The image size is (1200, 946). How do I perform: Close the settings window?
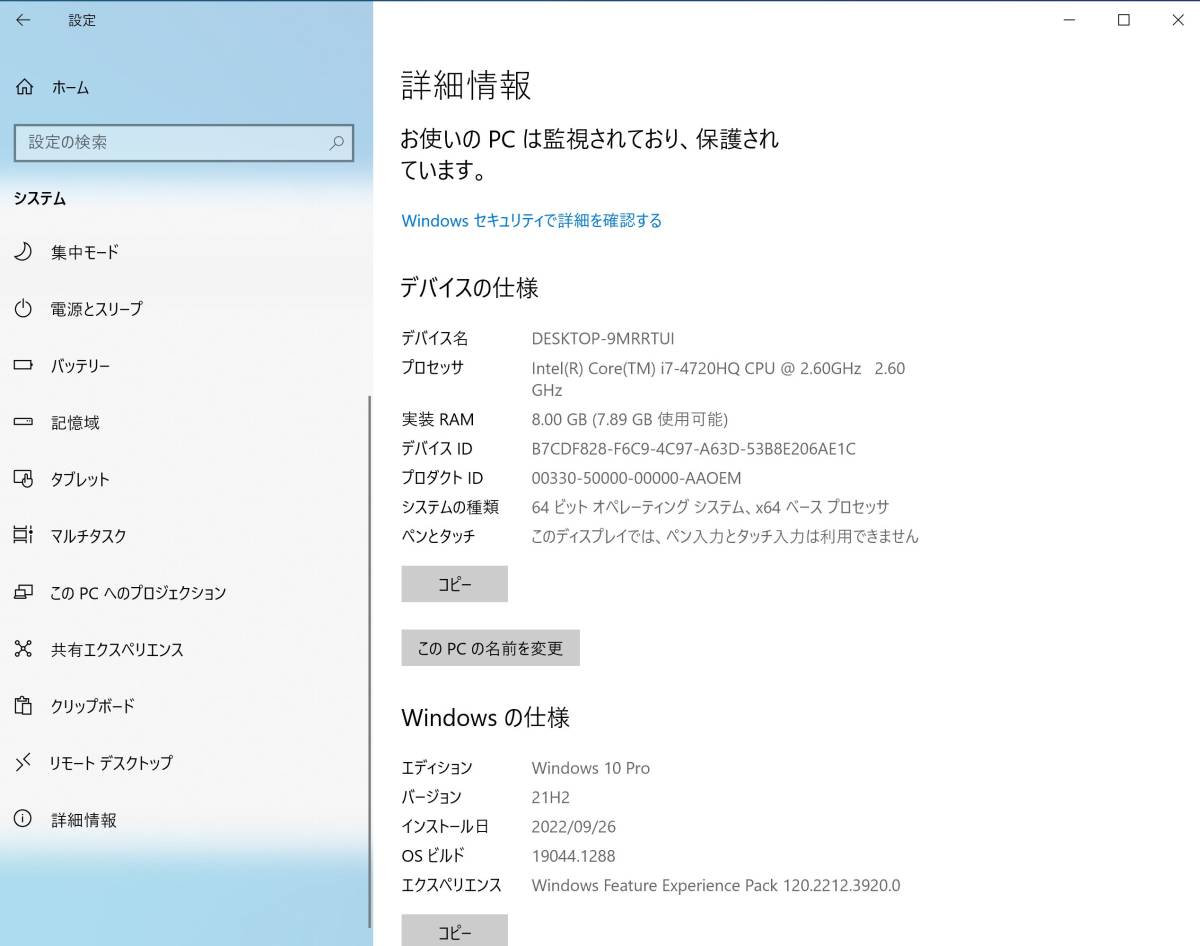1177,20
